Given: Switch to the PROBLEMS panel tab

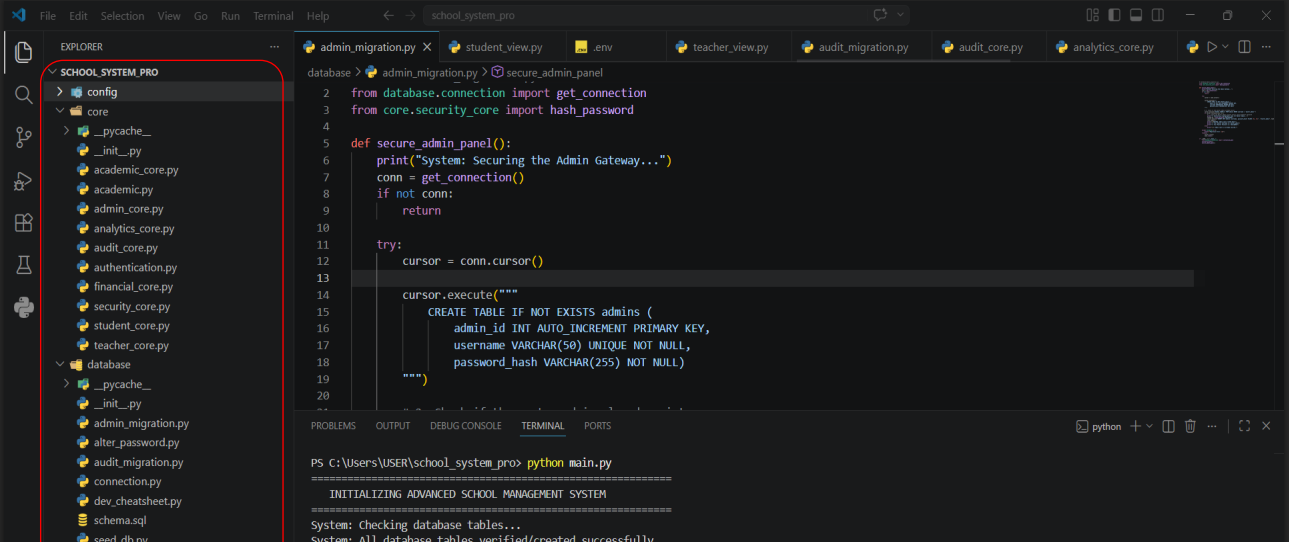Looking at the screenshot, I should (x=333, y=426).
